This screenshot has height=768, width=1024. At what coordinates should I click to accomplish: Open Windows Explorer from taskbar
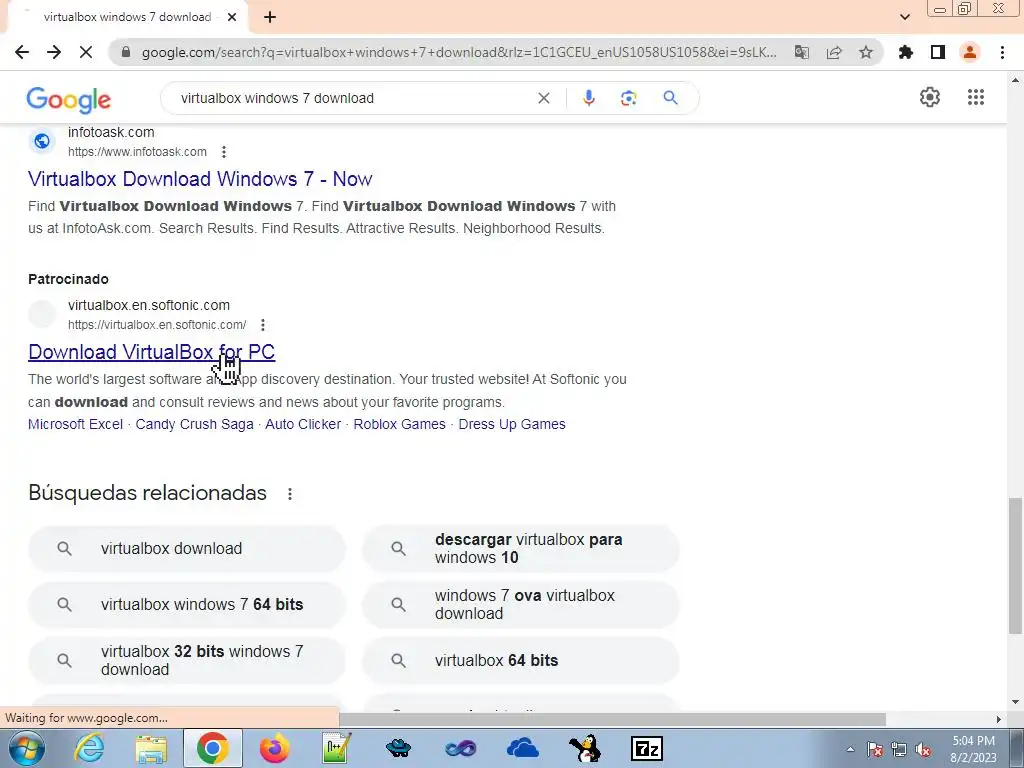click(151, 748)
